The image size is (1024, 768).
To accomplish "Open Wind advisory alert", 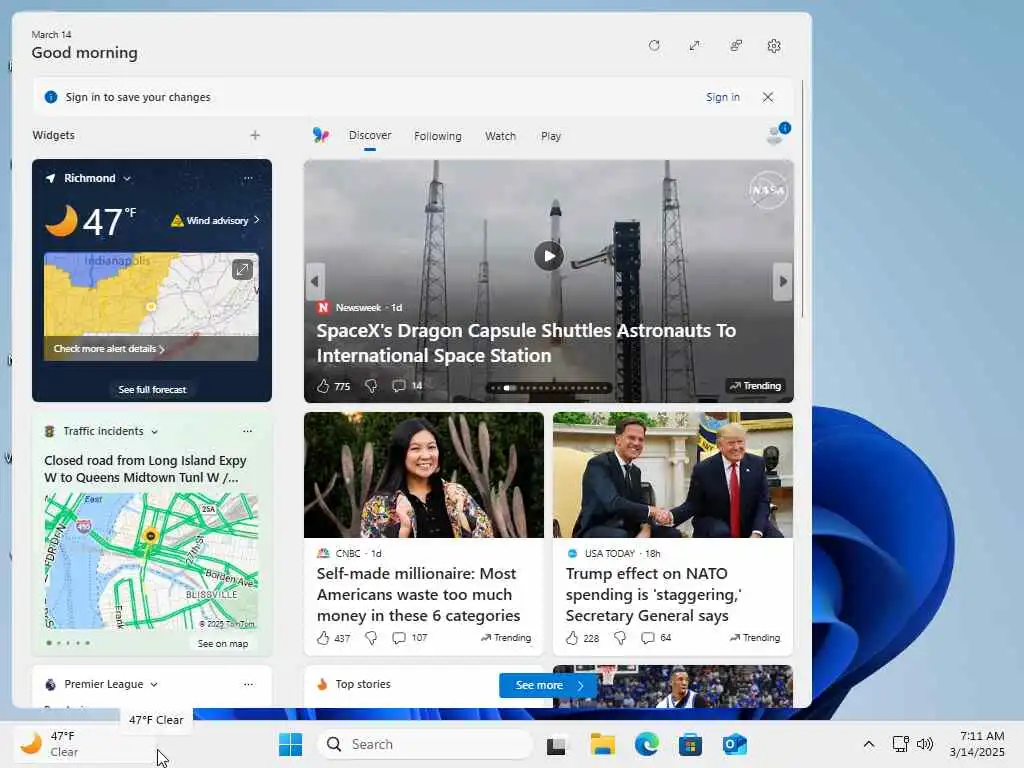I will [216, 221].
